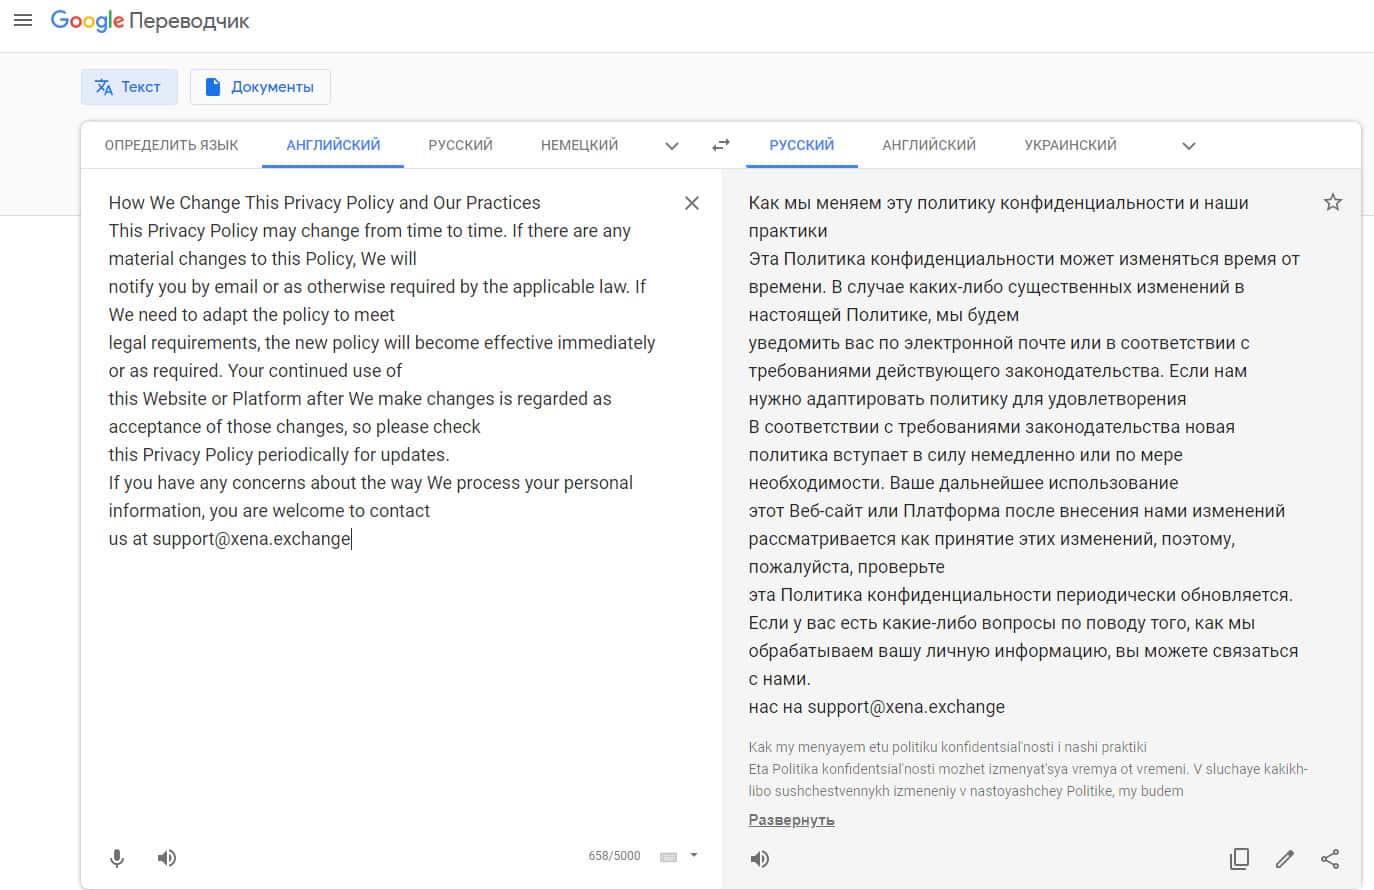Screen dimensions: 1374x890
Task: Expand input method options arrow
Action: pyautogui.click(x=694, y=856)
